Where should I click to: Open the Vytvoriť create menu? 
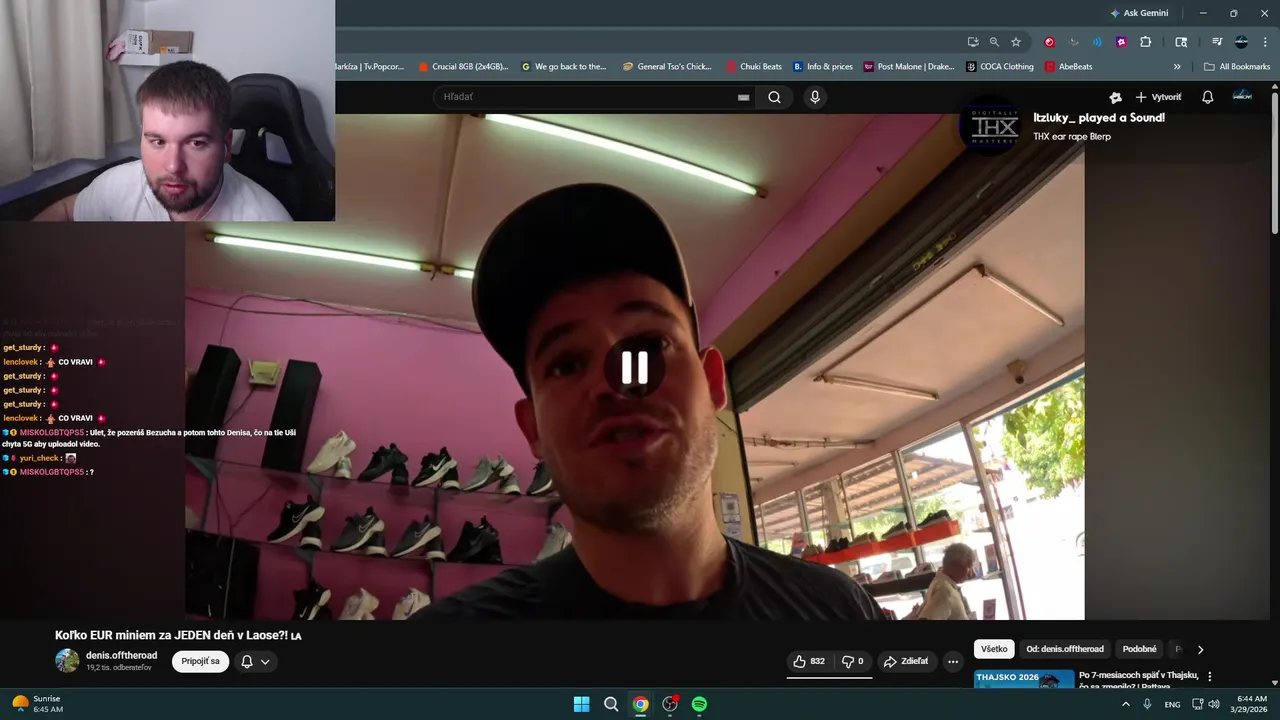(1158, 97)
